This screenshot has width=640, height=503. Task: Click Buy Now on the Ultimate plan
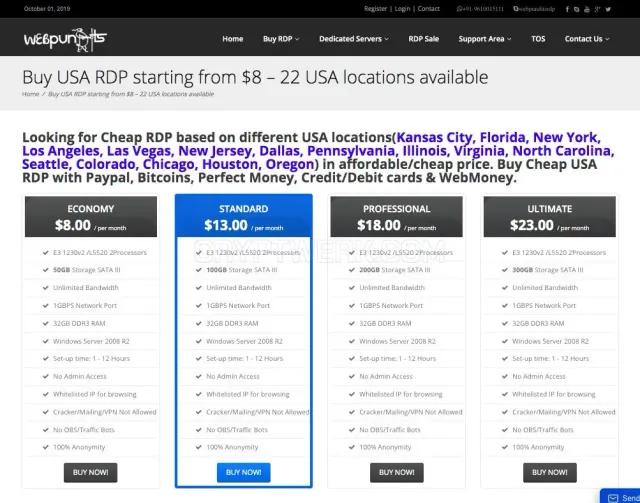[550, 472]
